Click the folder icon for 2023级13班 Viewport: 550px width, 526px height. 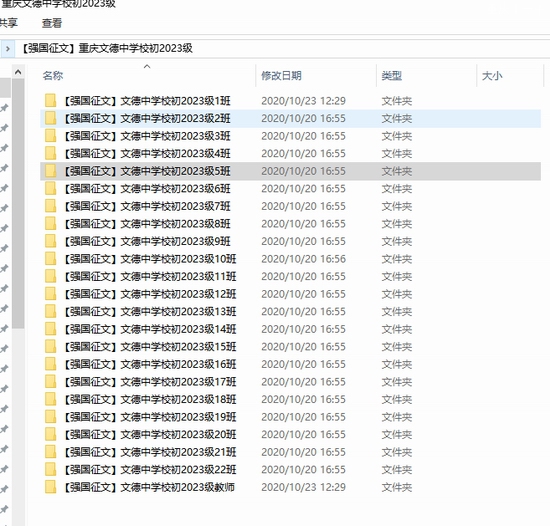tap(51, 311)
